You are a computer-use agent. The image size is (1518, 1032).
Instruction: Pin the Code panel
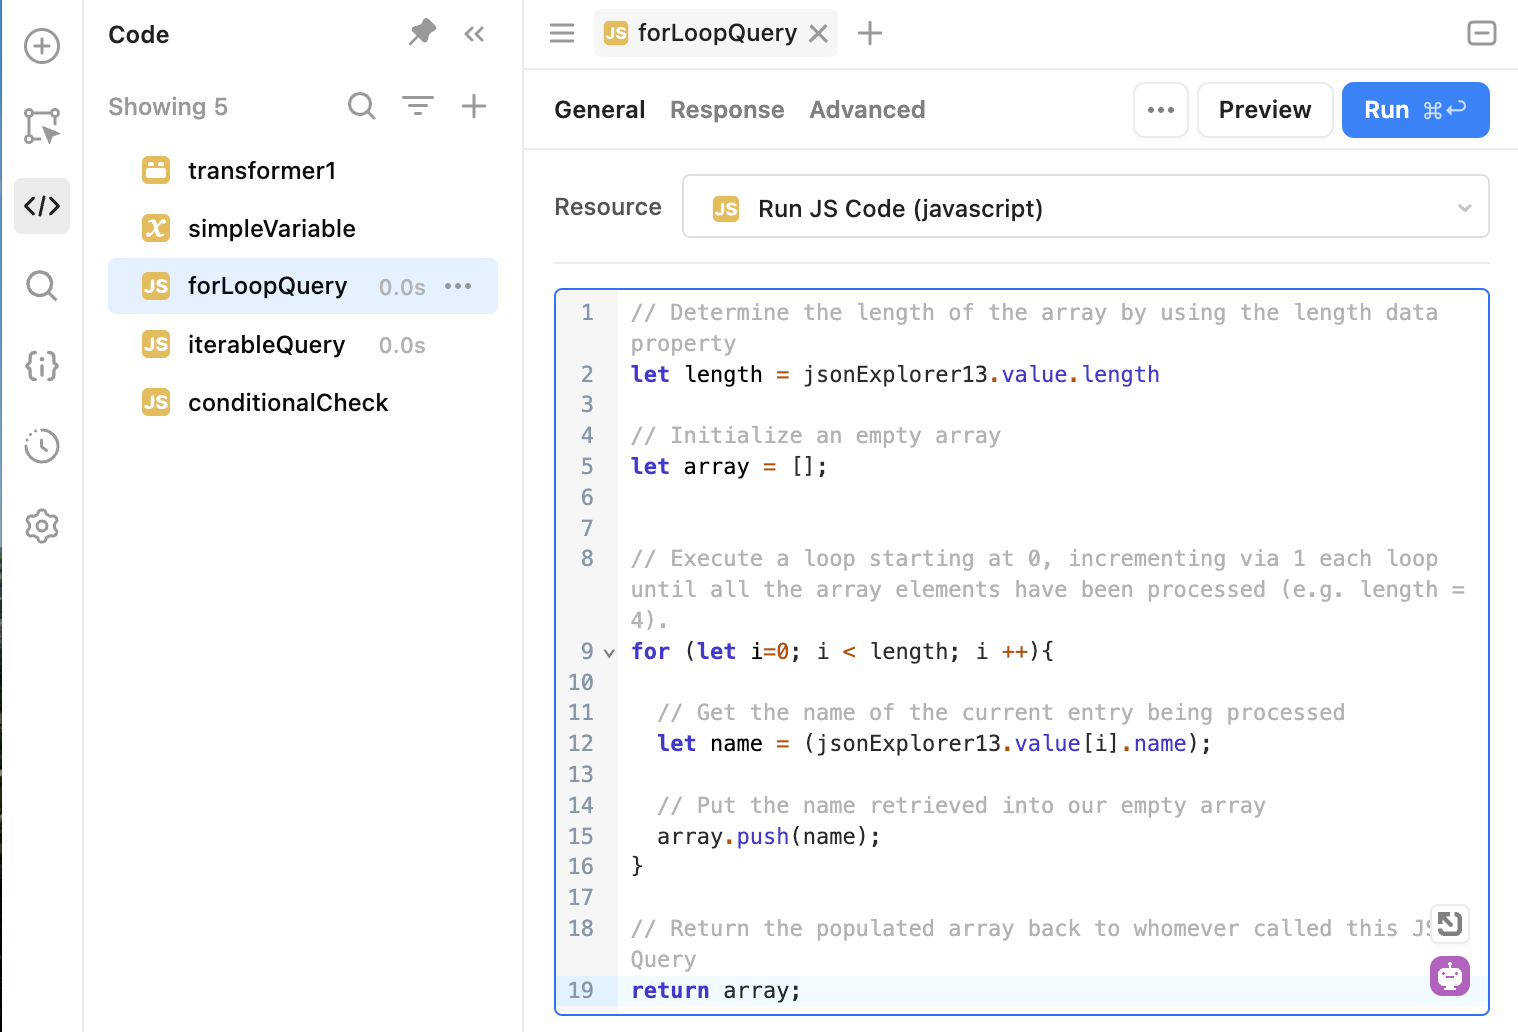[x=422, y=33]
